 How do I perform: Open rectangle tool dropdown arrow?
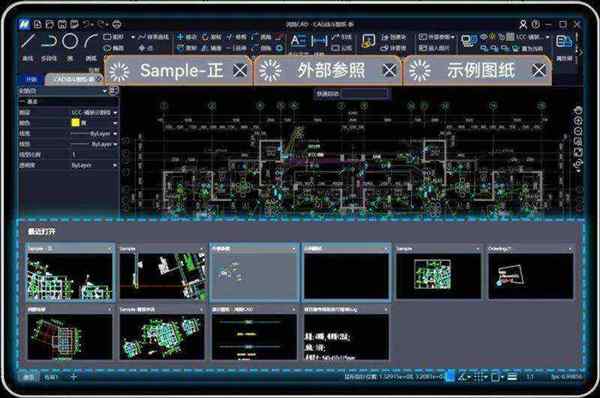point(133,37)
